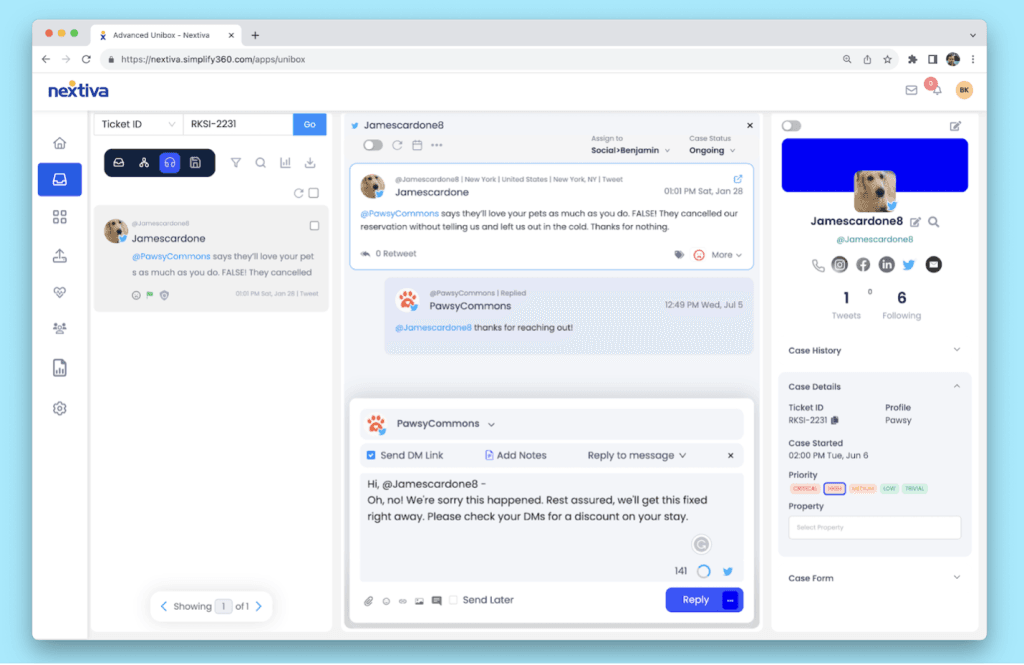This screenshot has width=1024, height=665.
Task: Toggle the switch next to Jamescardone8 header
Action: [372, 144]
